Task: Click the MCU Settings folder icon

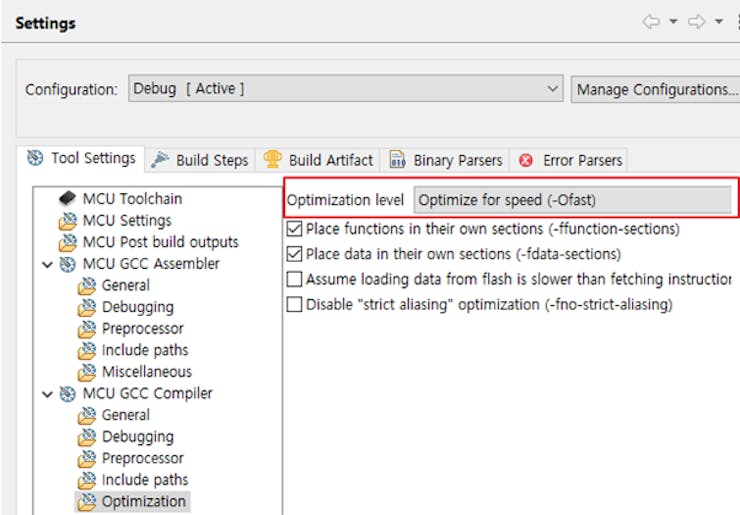Action: click(67, 220)
